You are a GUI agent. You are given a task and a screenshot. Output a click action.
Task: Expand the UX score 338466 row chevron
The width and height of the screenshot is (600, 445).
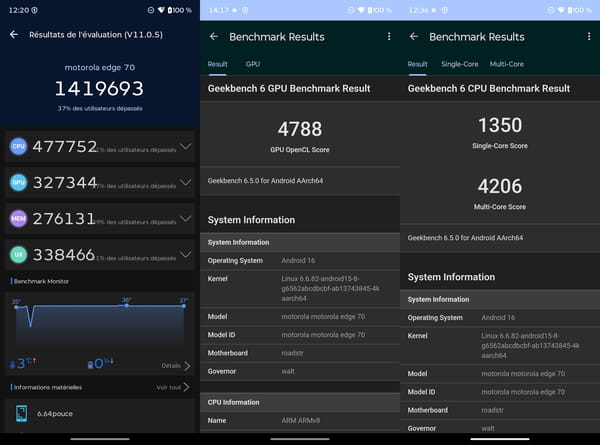pos(185,255)
